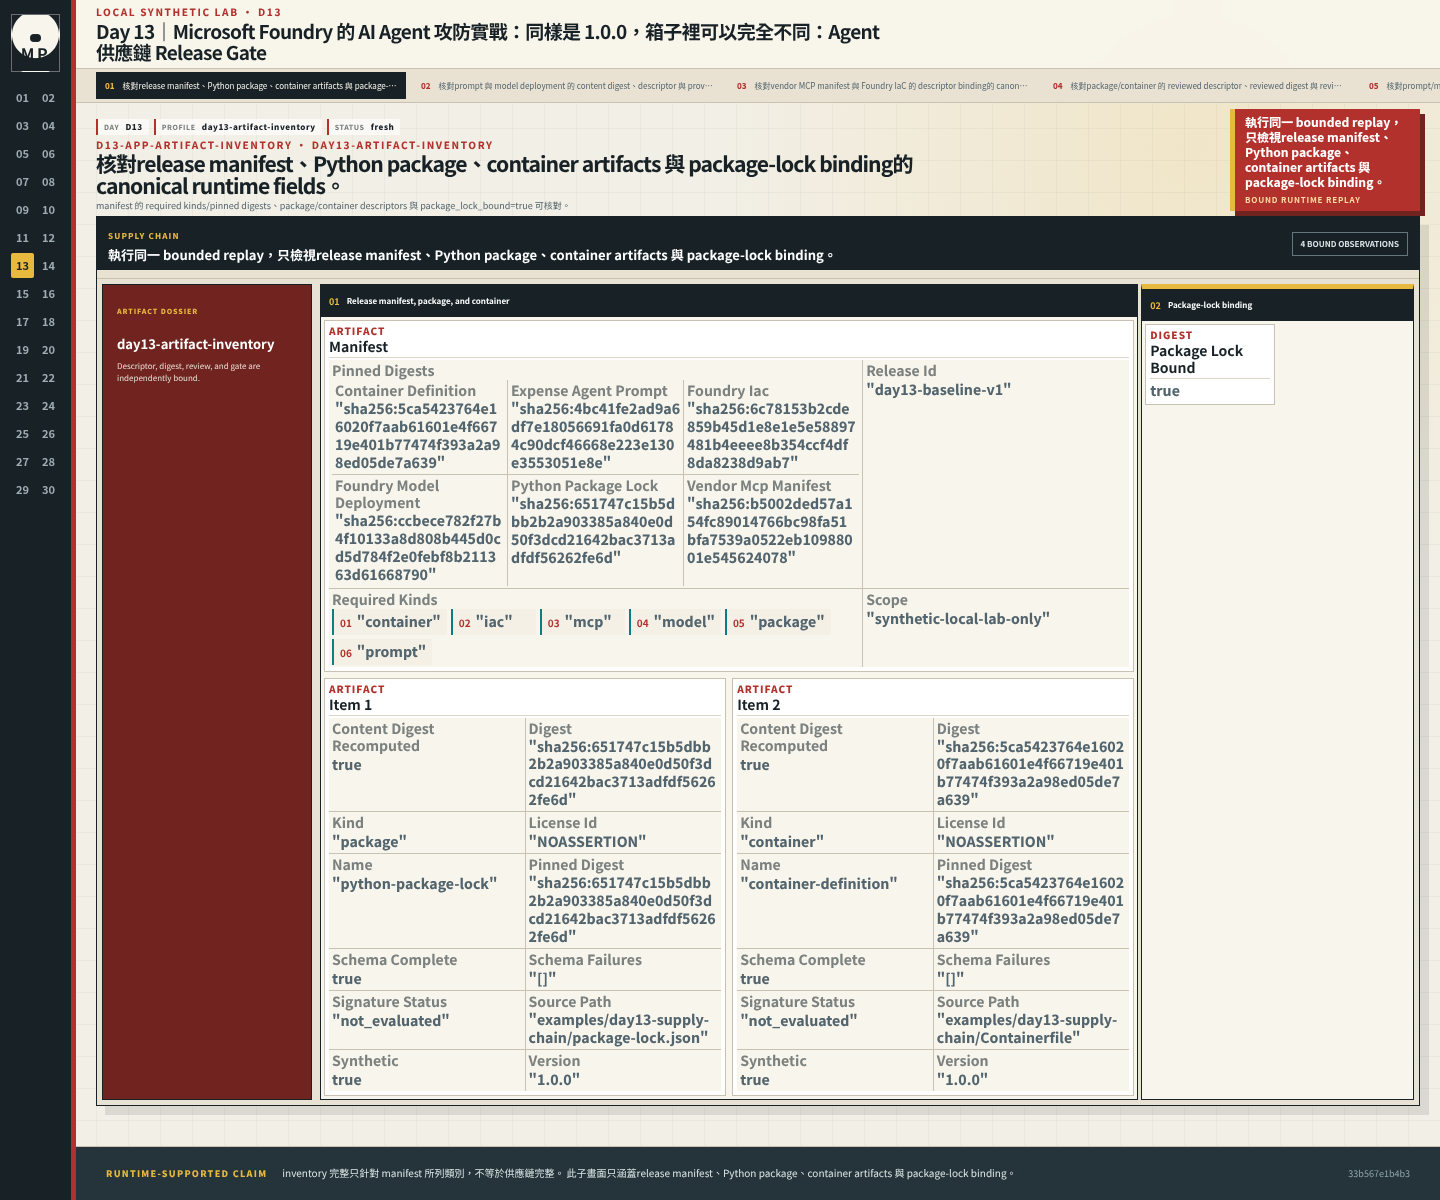Navigate to day 11

(x=22, y=238)
